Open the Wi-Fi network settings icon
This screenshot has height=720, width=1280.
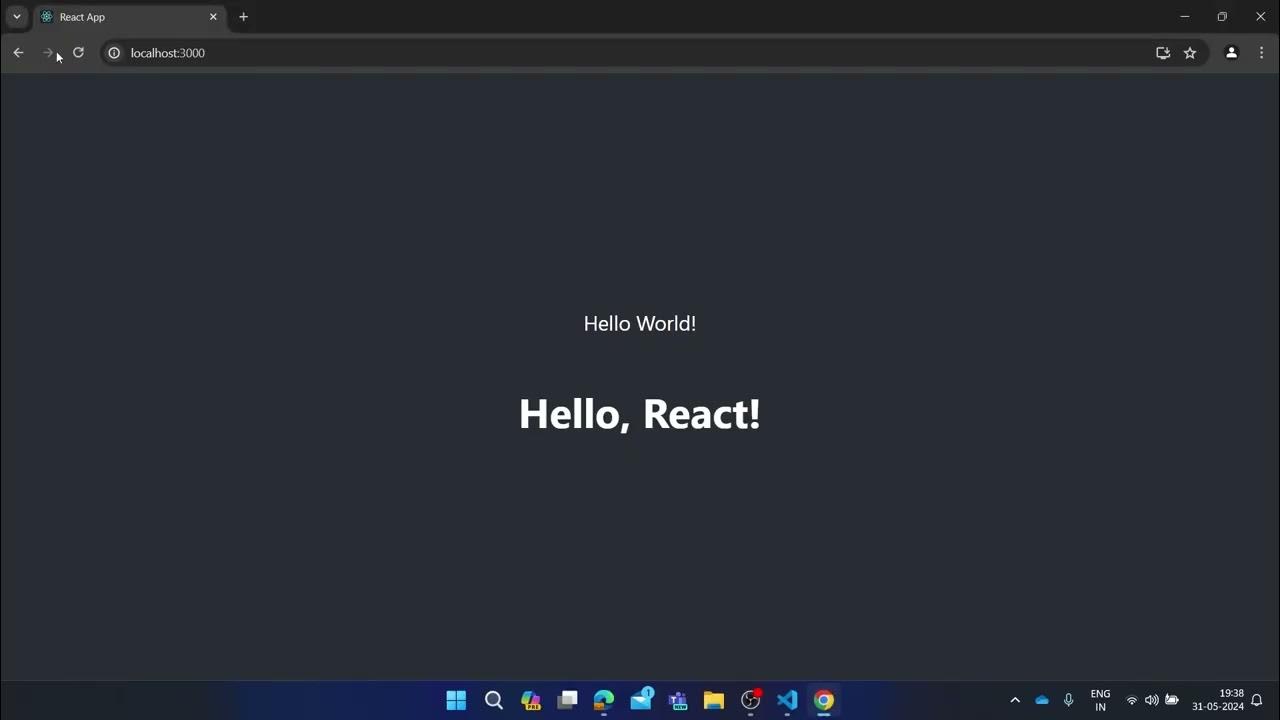(1132, 700)
